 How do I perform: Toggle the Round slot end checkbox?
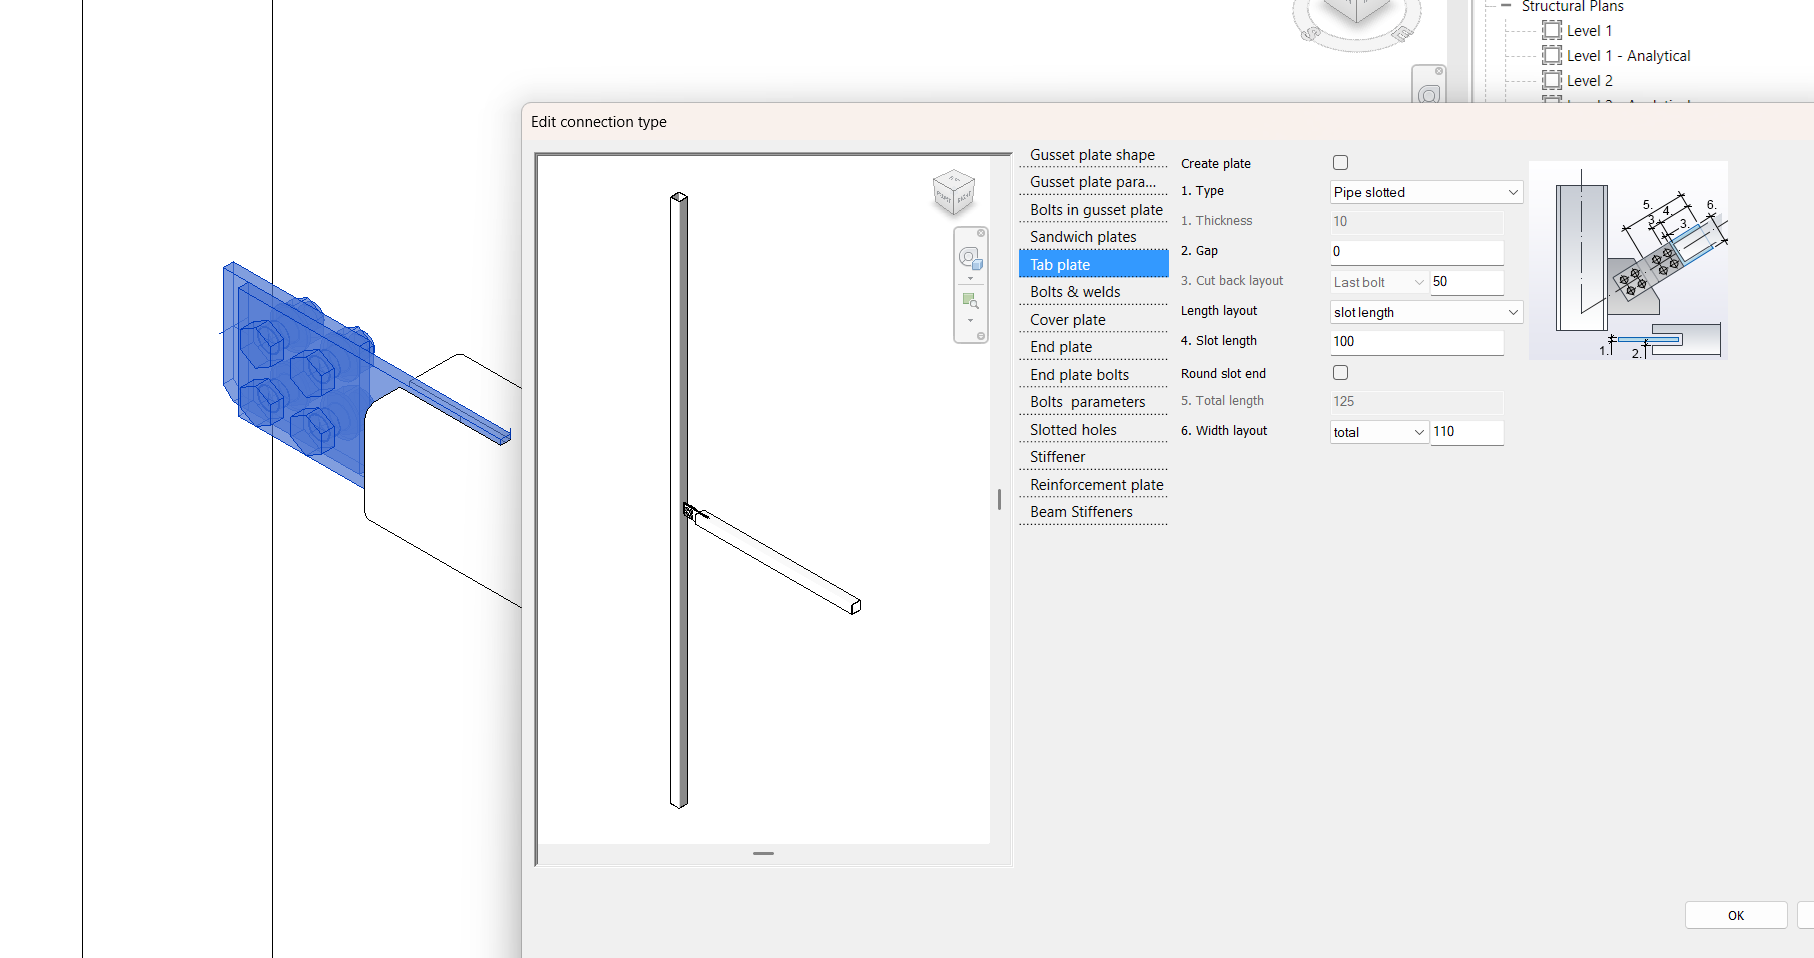1340,372
